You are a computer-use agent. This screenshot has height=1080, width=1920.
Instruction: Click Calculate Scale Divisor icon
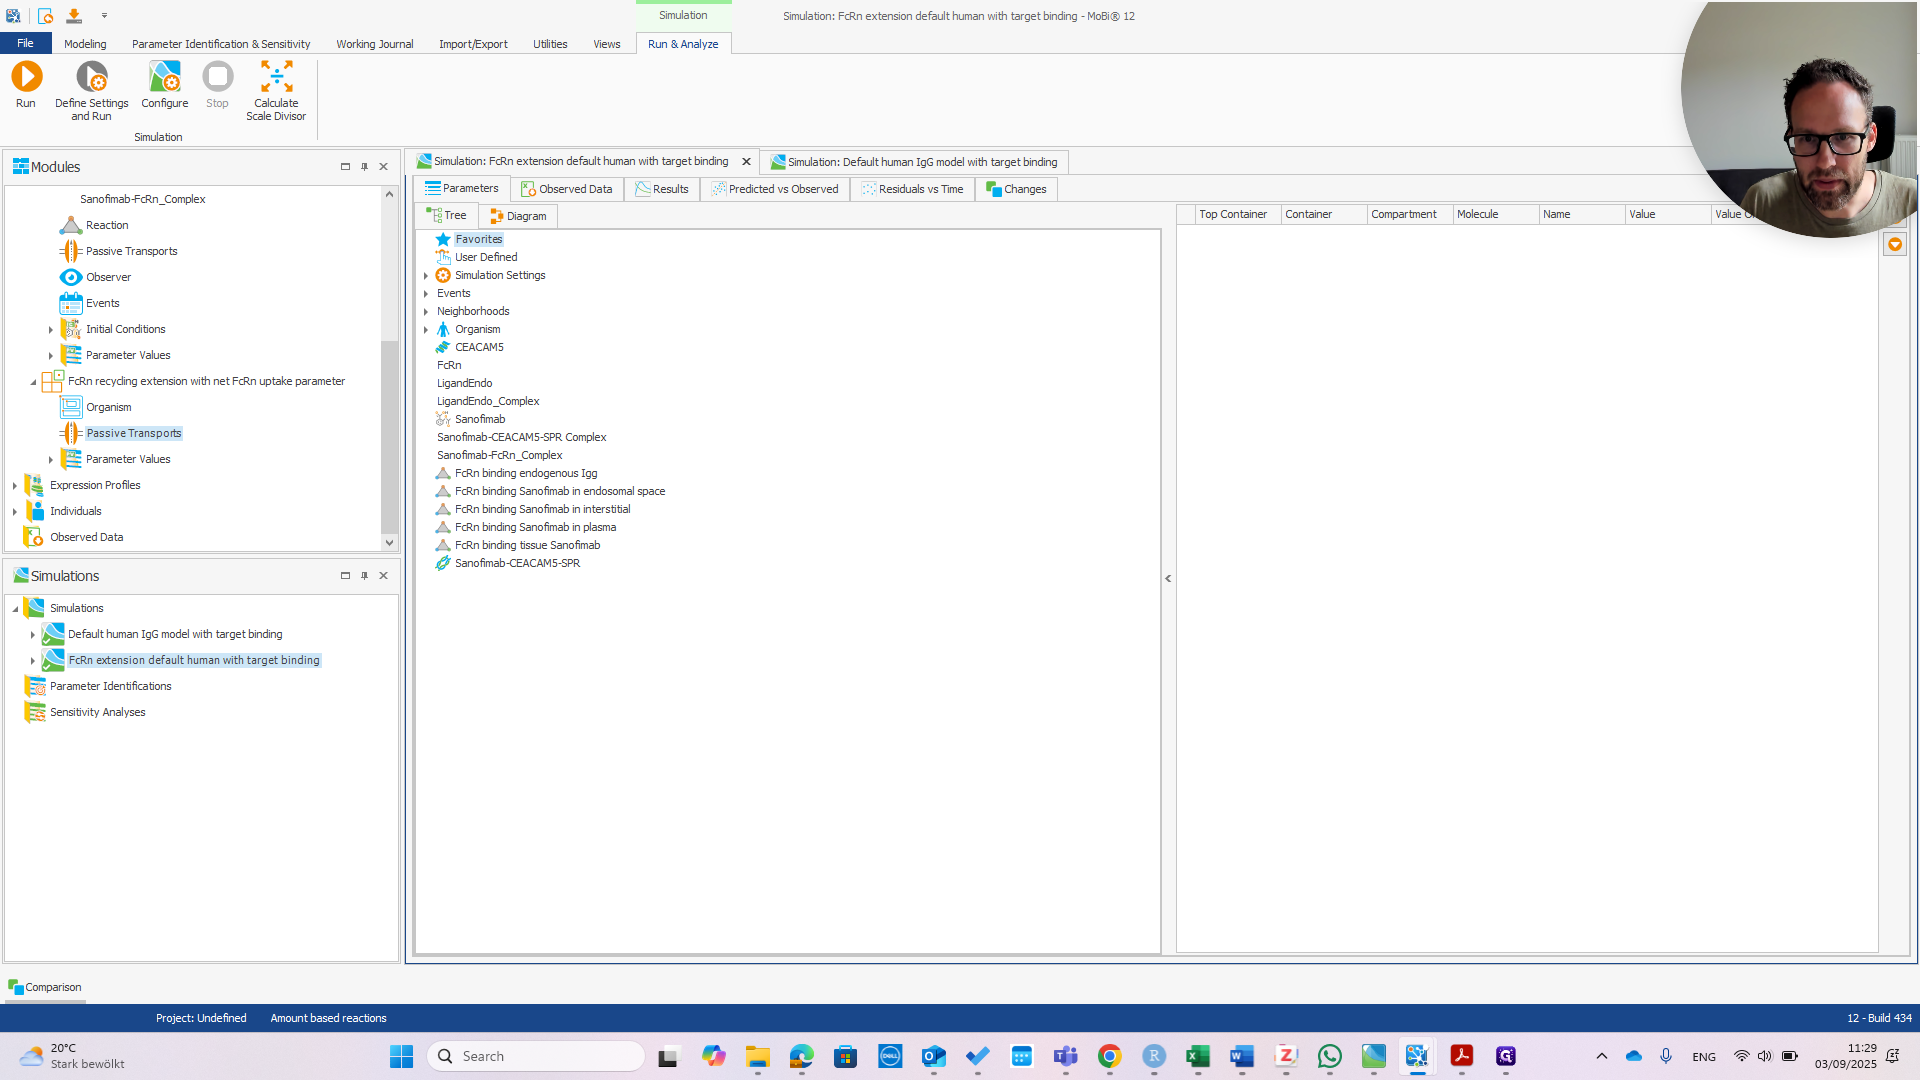pyautogui.click(x=276, y=77)
